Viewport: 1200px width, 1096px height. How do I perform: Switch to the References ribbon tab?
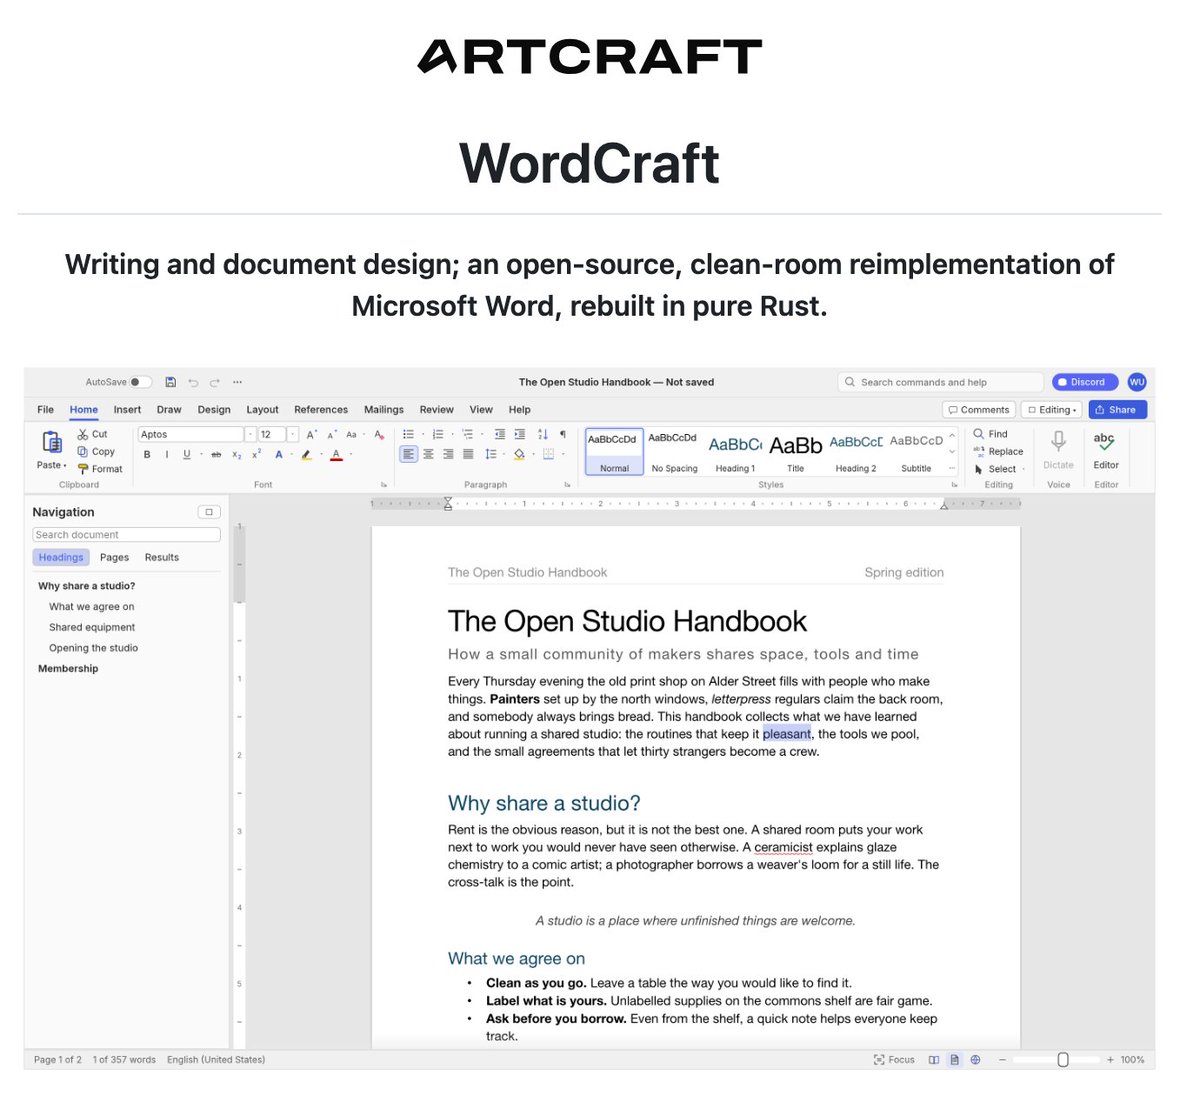pos(321,410)
